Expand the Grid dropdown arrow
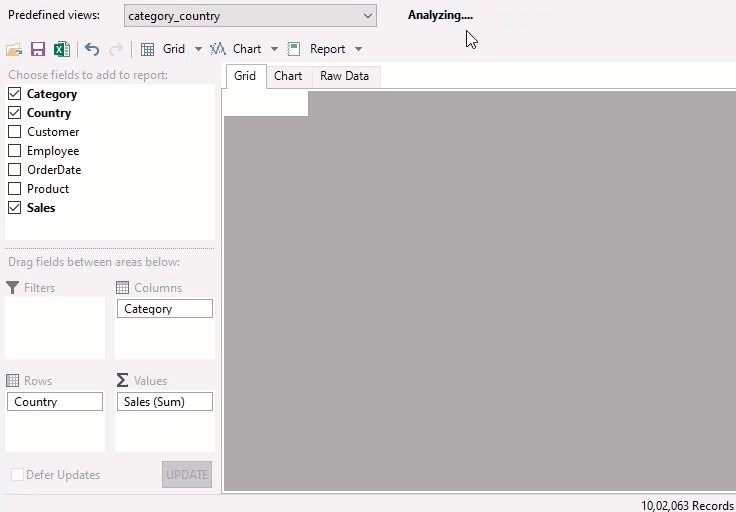736x512 pixels. 198,49
